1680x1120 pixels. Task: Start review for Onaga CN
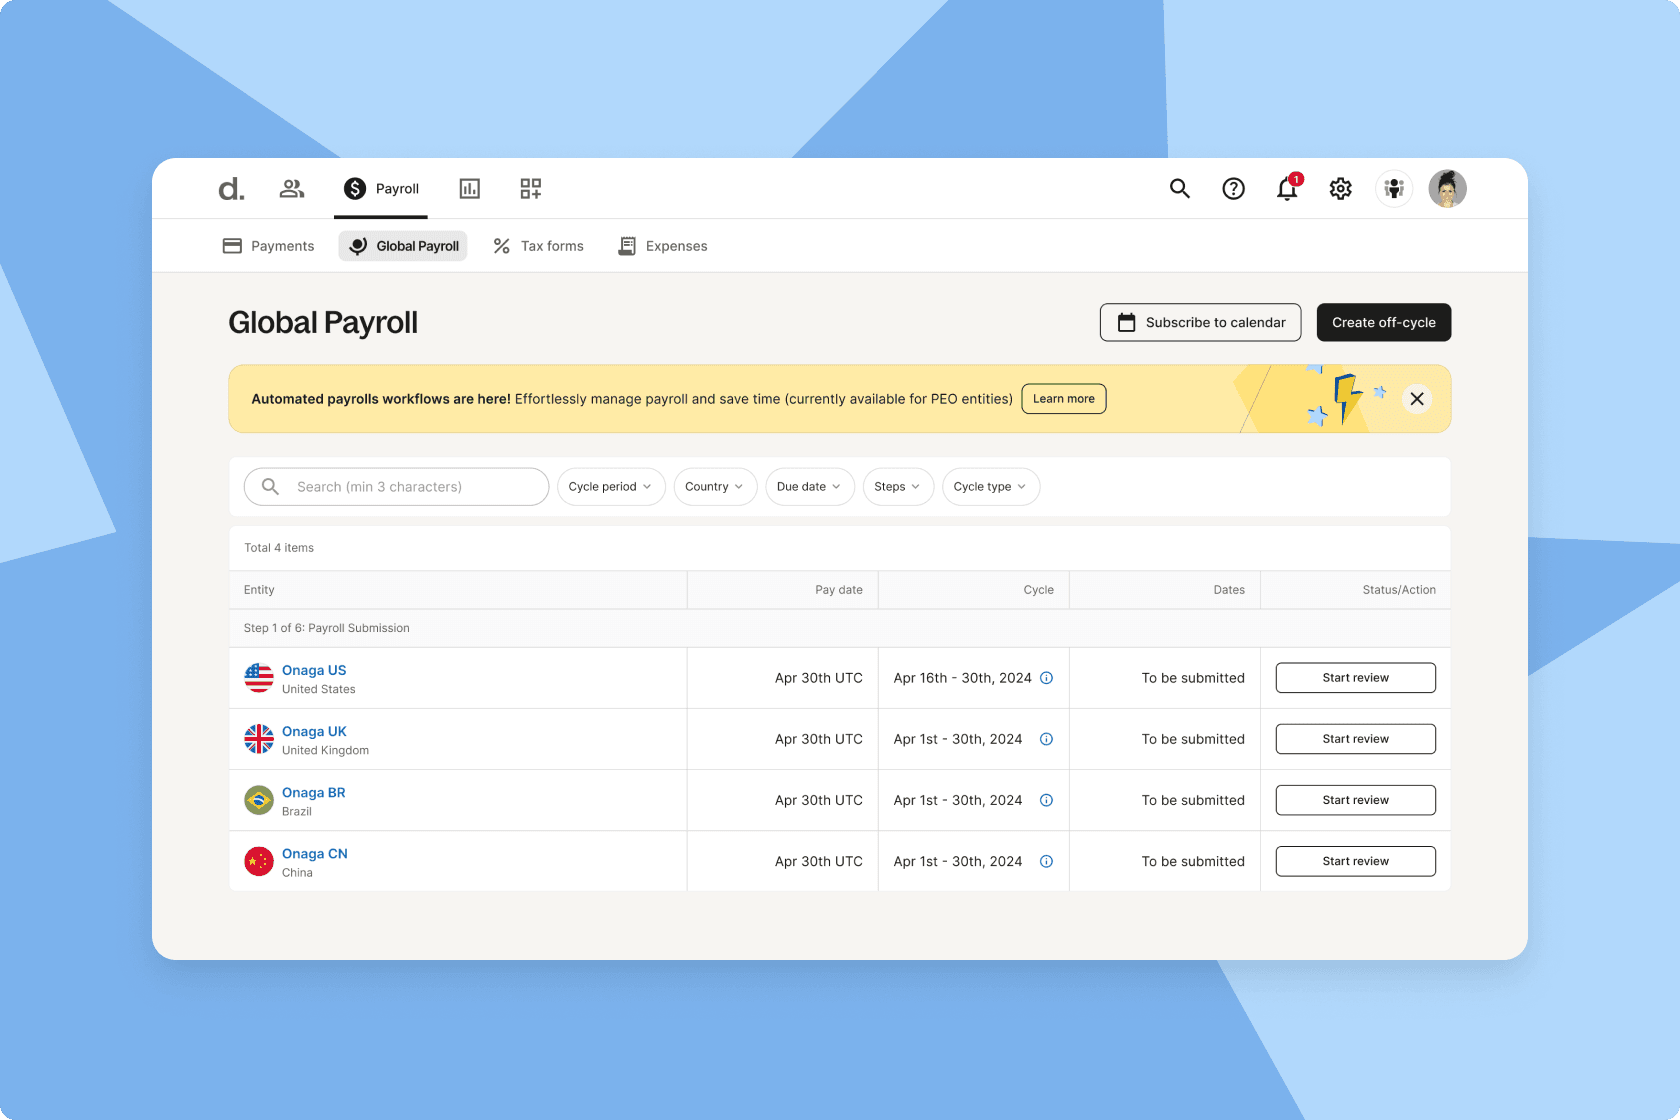[x=1356, y=861]
